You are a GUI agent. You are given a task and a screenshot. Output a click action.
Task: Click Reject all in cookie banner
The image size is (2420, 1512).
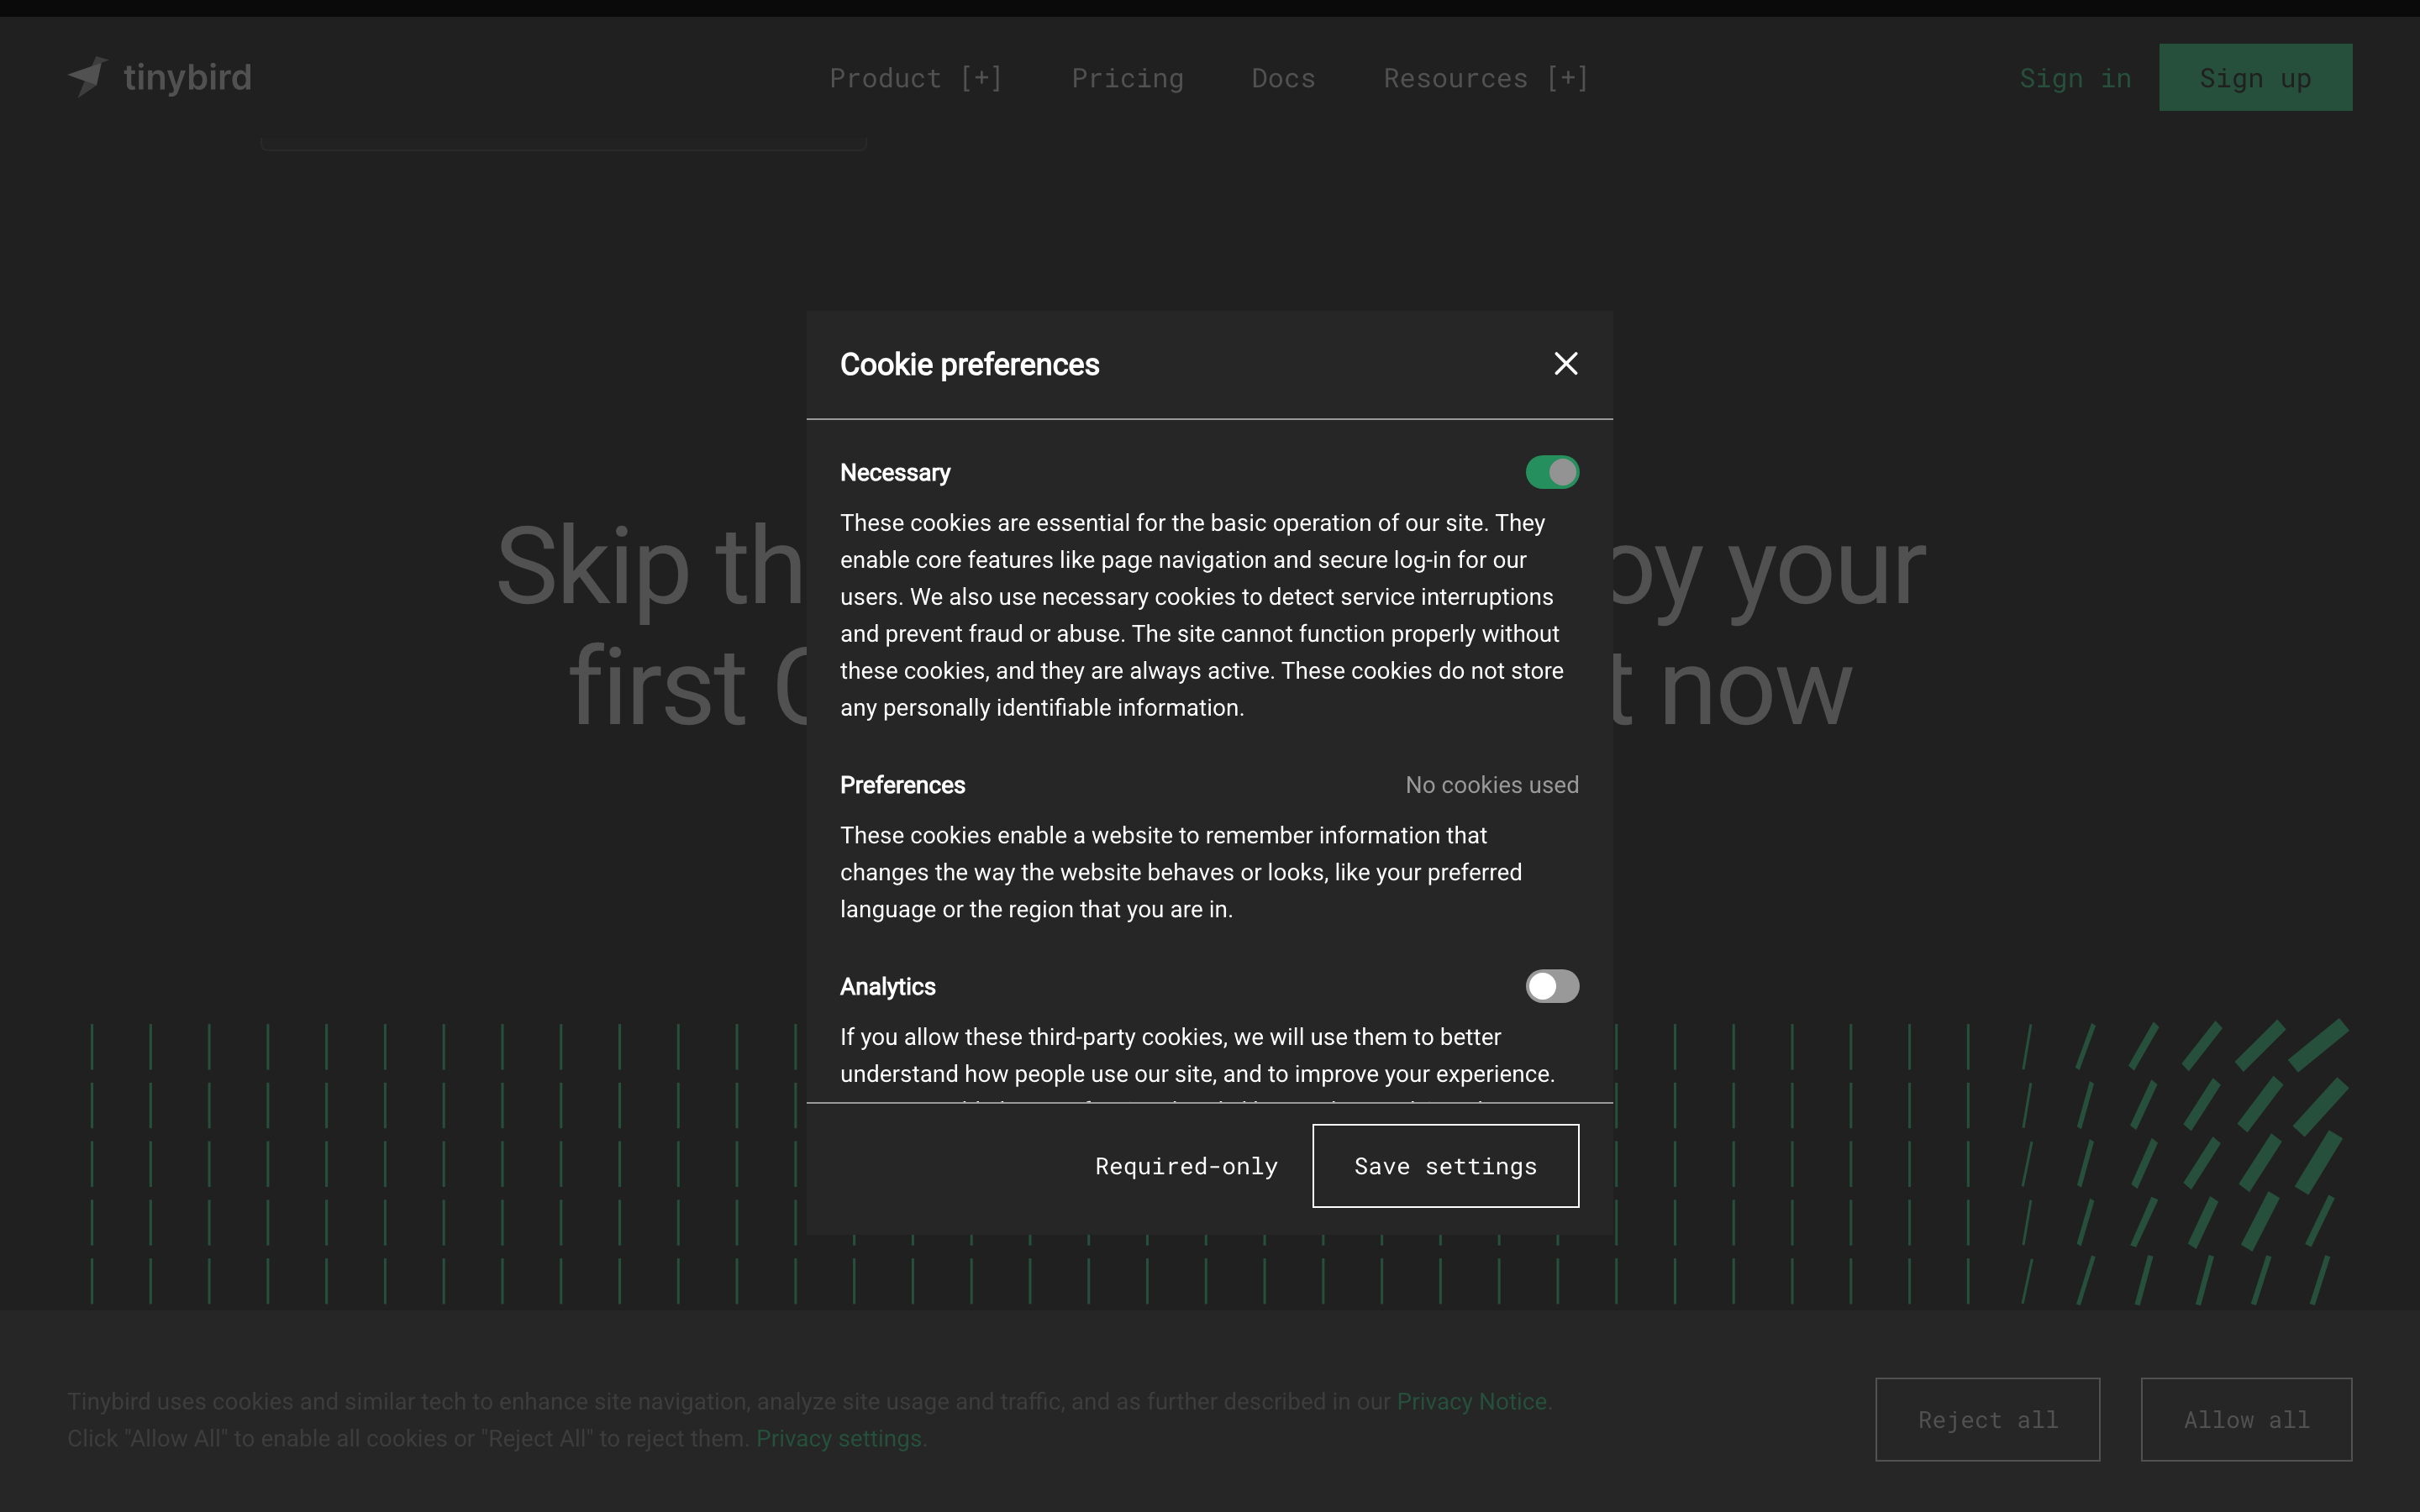click(1987, 1419)
